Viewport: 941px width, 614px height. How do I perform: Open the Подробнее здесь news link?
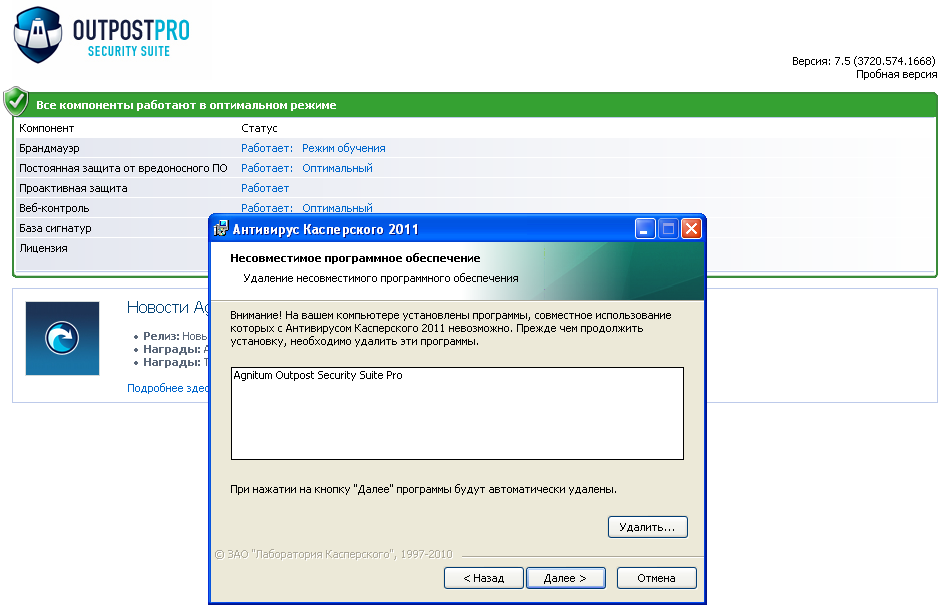(x=168, y=388)
